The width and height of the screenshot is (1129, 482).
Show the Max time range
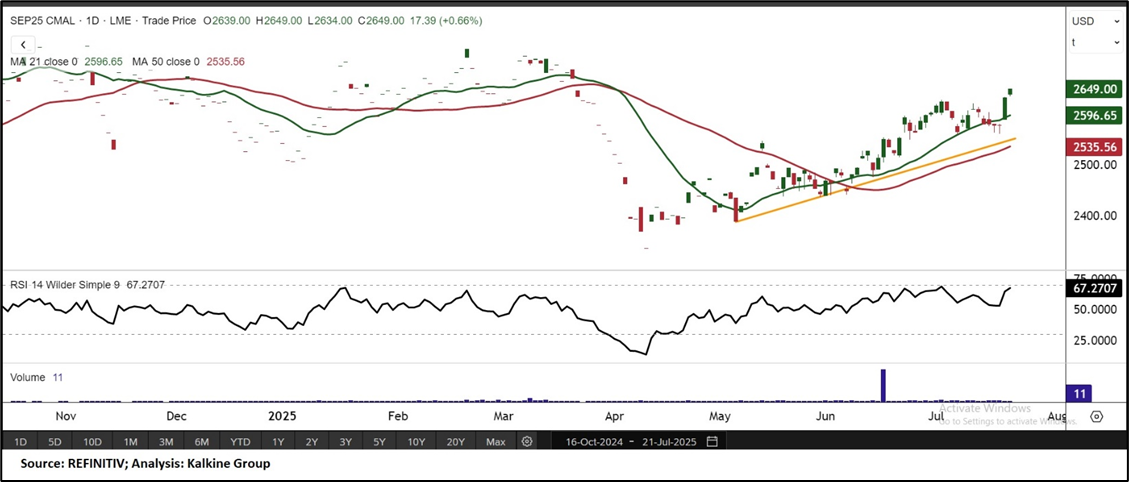pos(495,442)
